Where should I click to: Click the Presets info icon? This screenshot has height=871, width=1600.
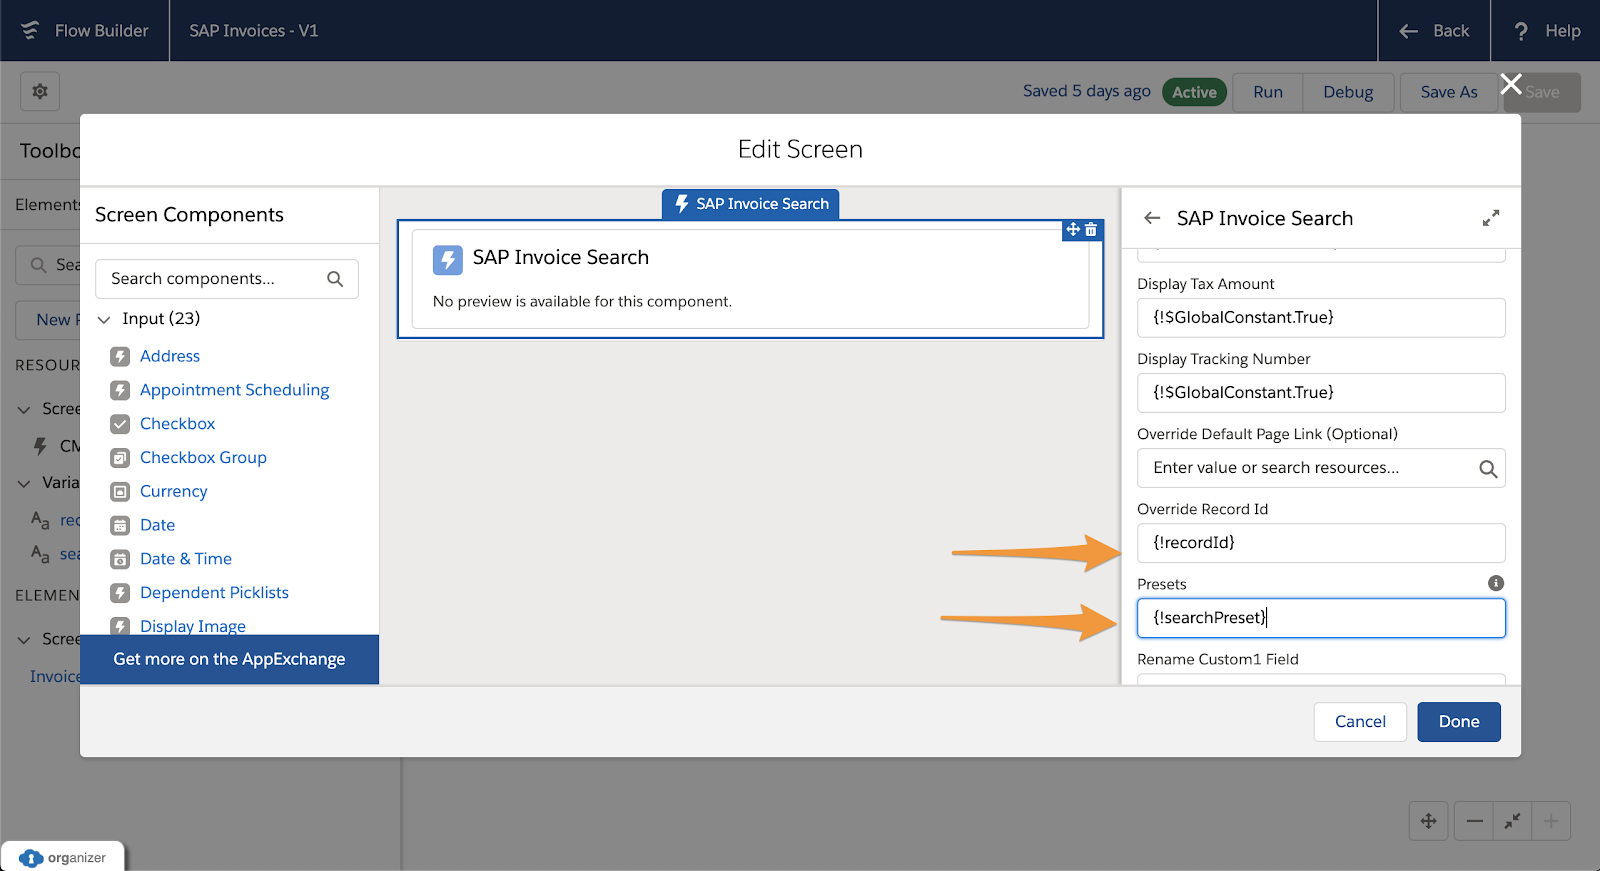[1496, 583]
